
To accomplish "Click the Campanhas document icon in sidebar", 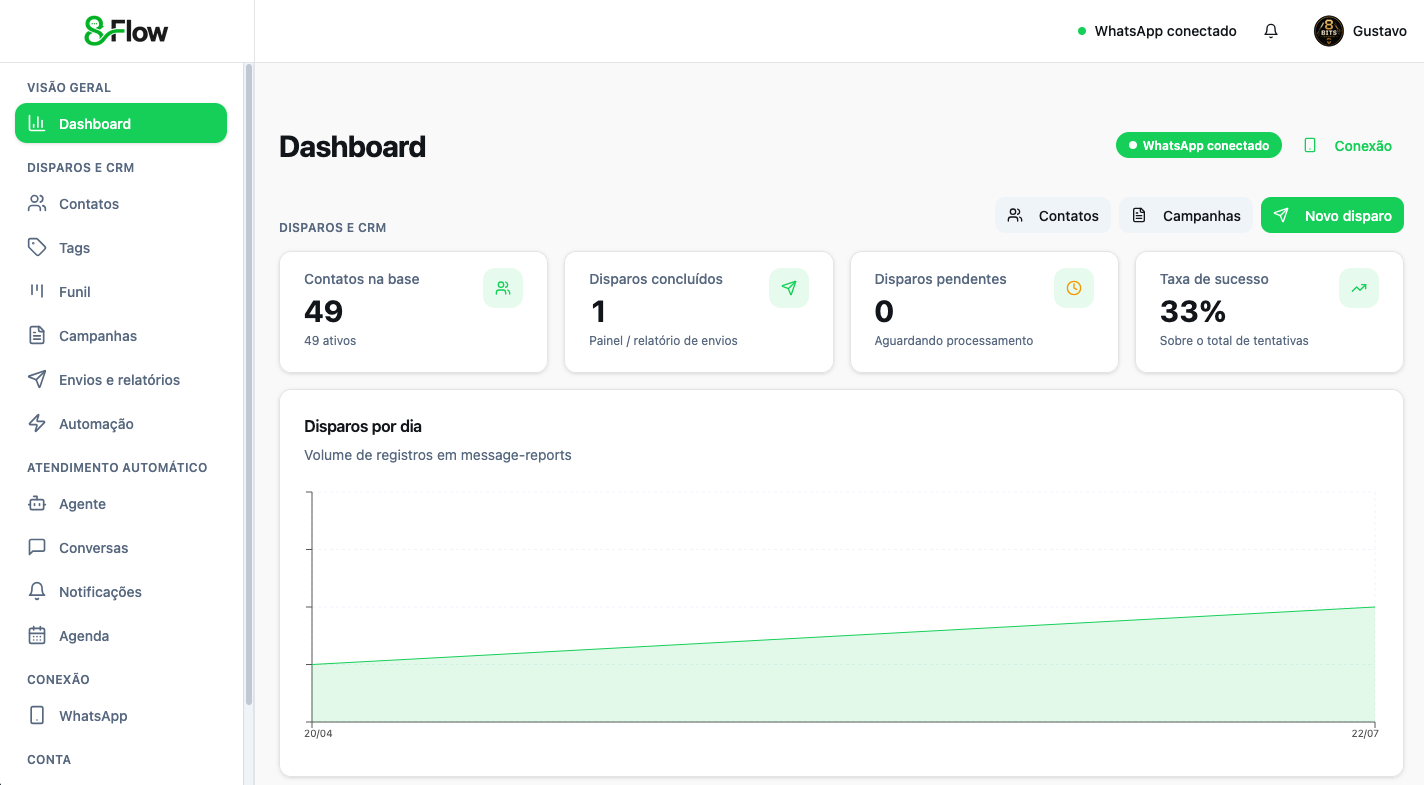I will pyautogui.click(x=37, y=335).
